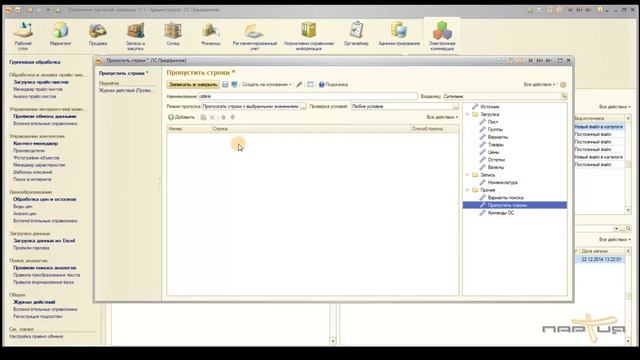The height and width of the screenshot is (360, 640).
Task: Open the Подсказка help
Action: [x=333, y=84]
